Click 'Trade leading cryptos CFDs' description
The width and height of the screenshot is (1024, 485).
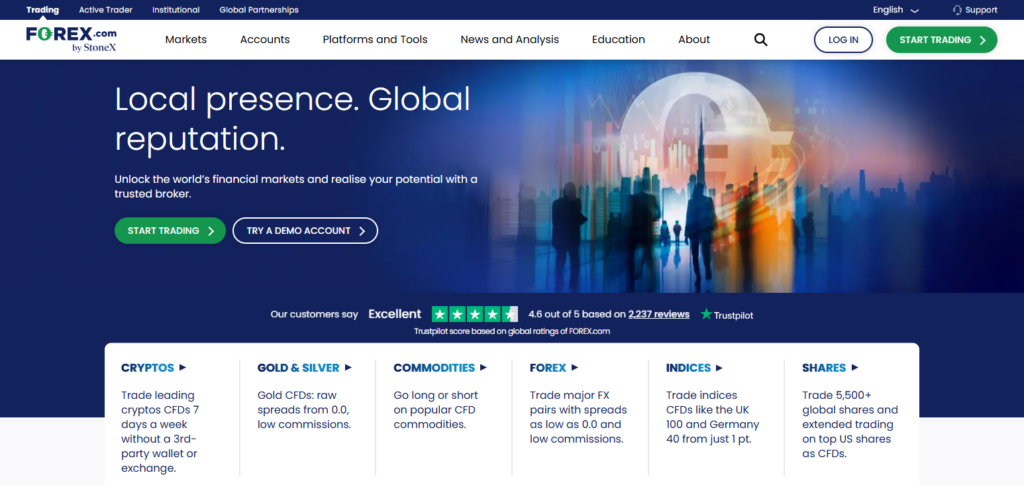(160, 431)
